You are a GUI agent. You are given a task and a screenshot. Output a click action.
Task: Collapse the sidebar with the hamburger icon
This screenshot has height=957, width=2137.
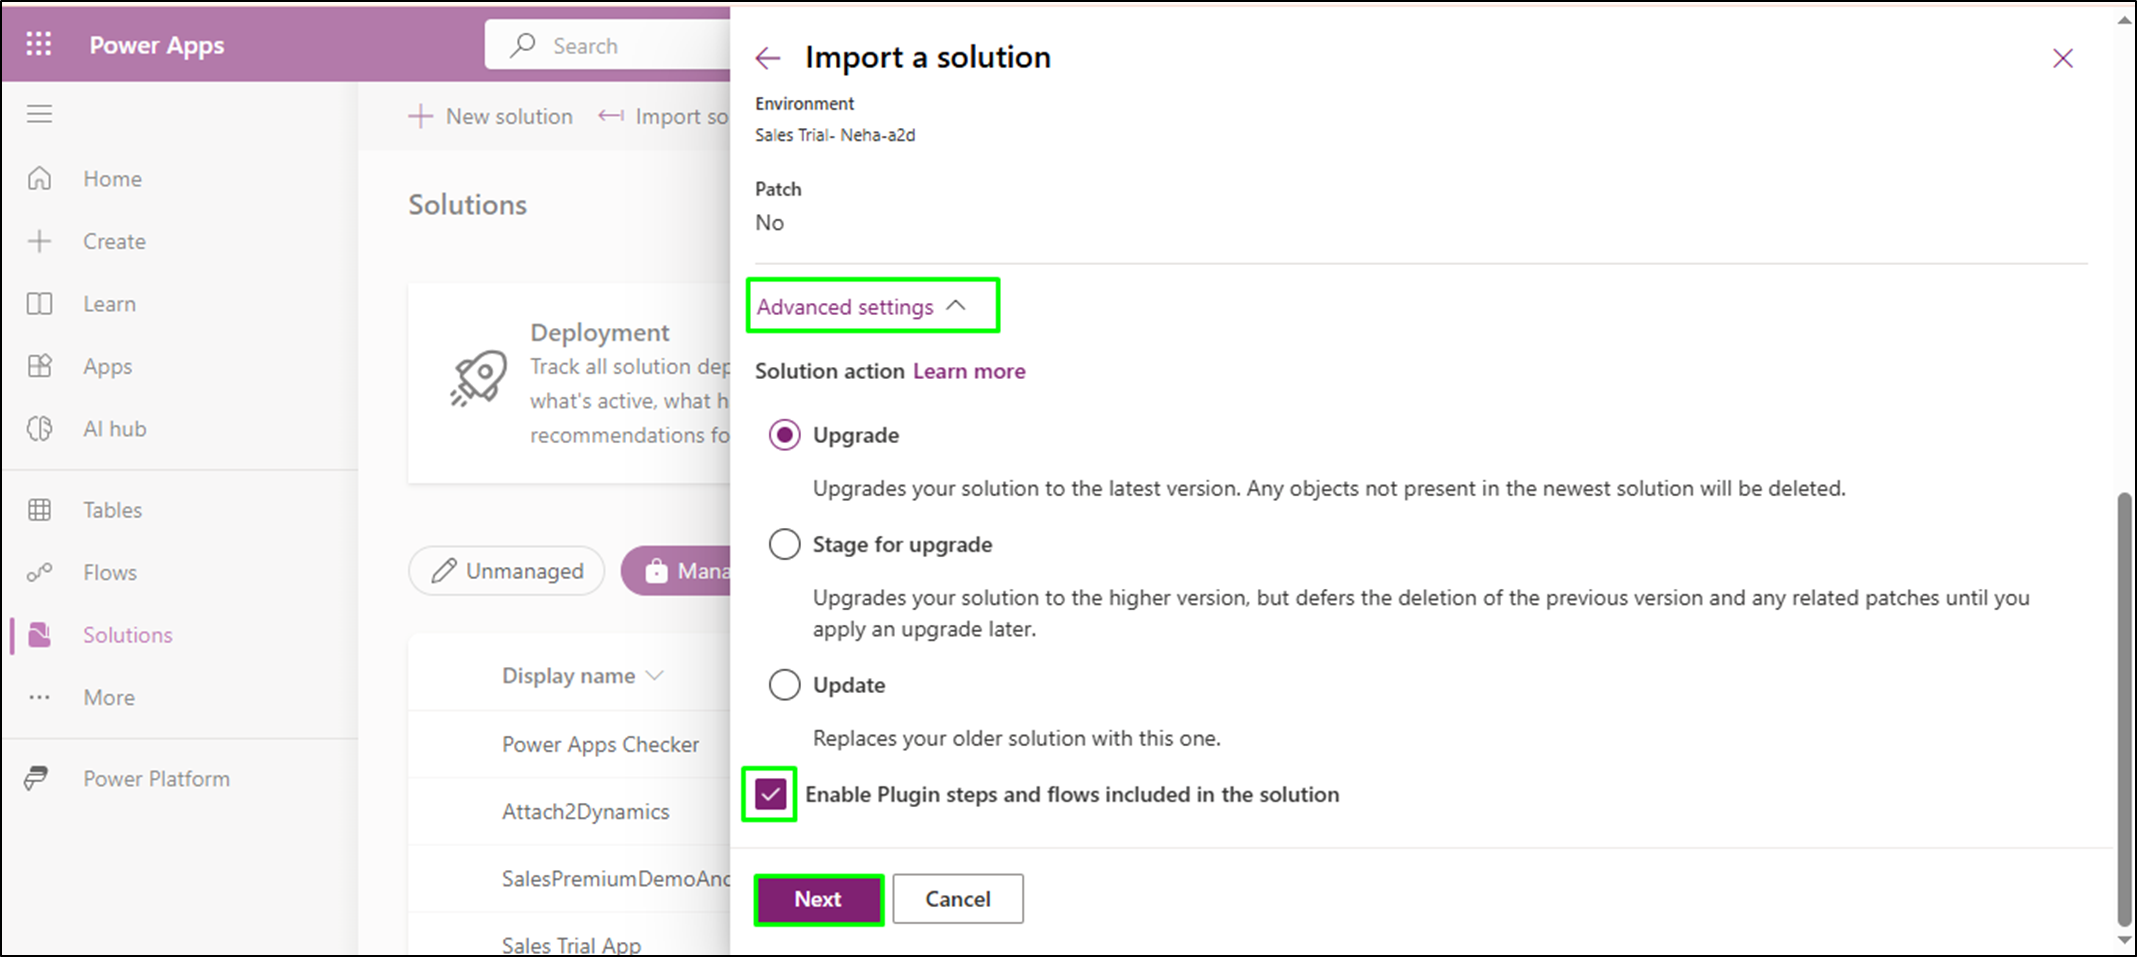coord(39,113)
